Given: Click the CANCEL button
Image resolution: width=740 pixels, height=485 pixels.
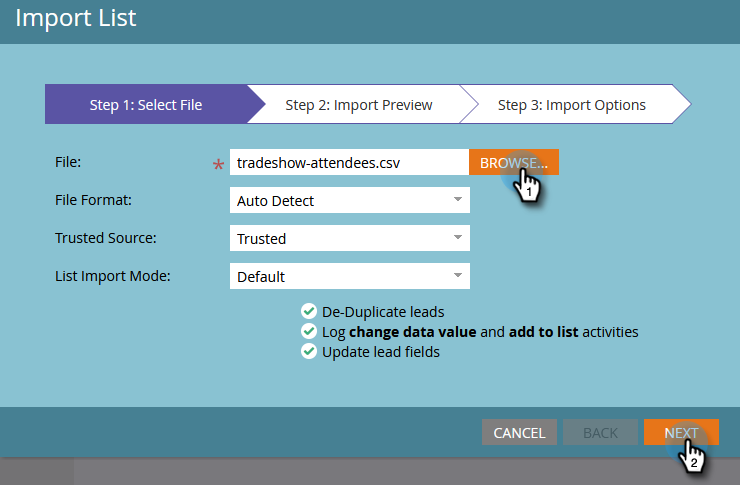Looking at the screenshot, I should [519, 432].
